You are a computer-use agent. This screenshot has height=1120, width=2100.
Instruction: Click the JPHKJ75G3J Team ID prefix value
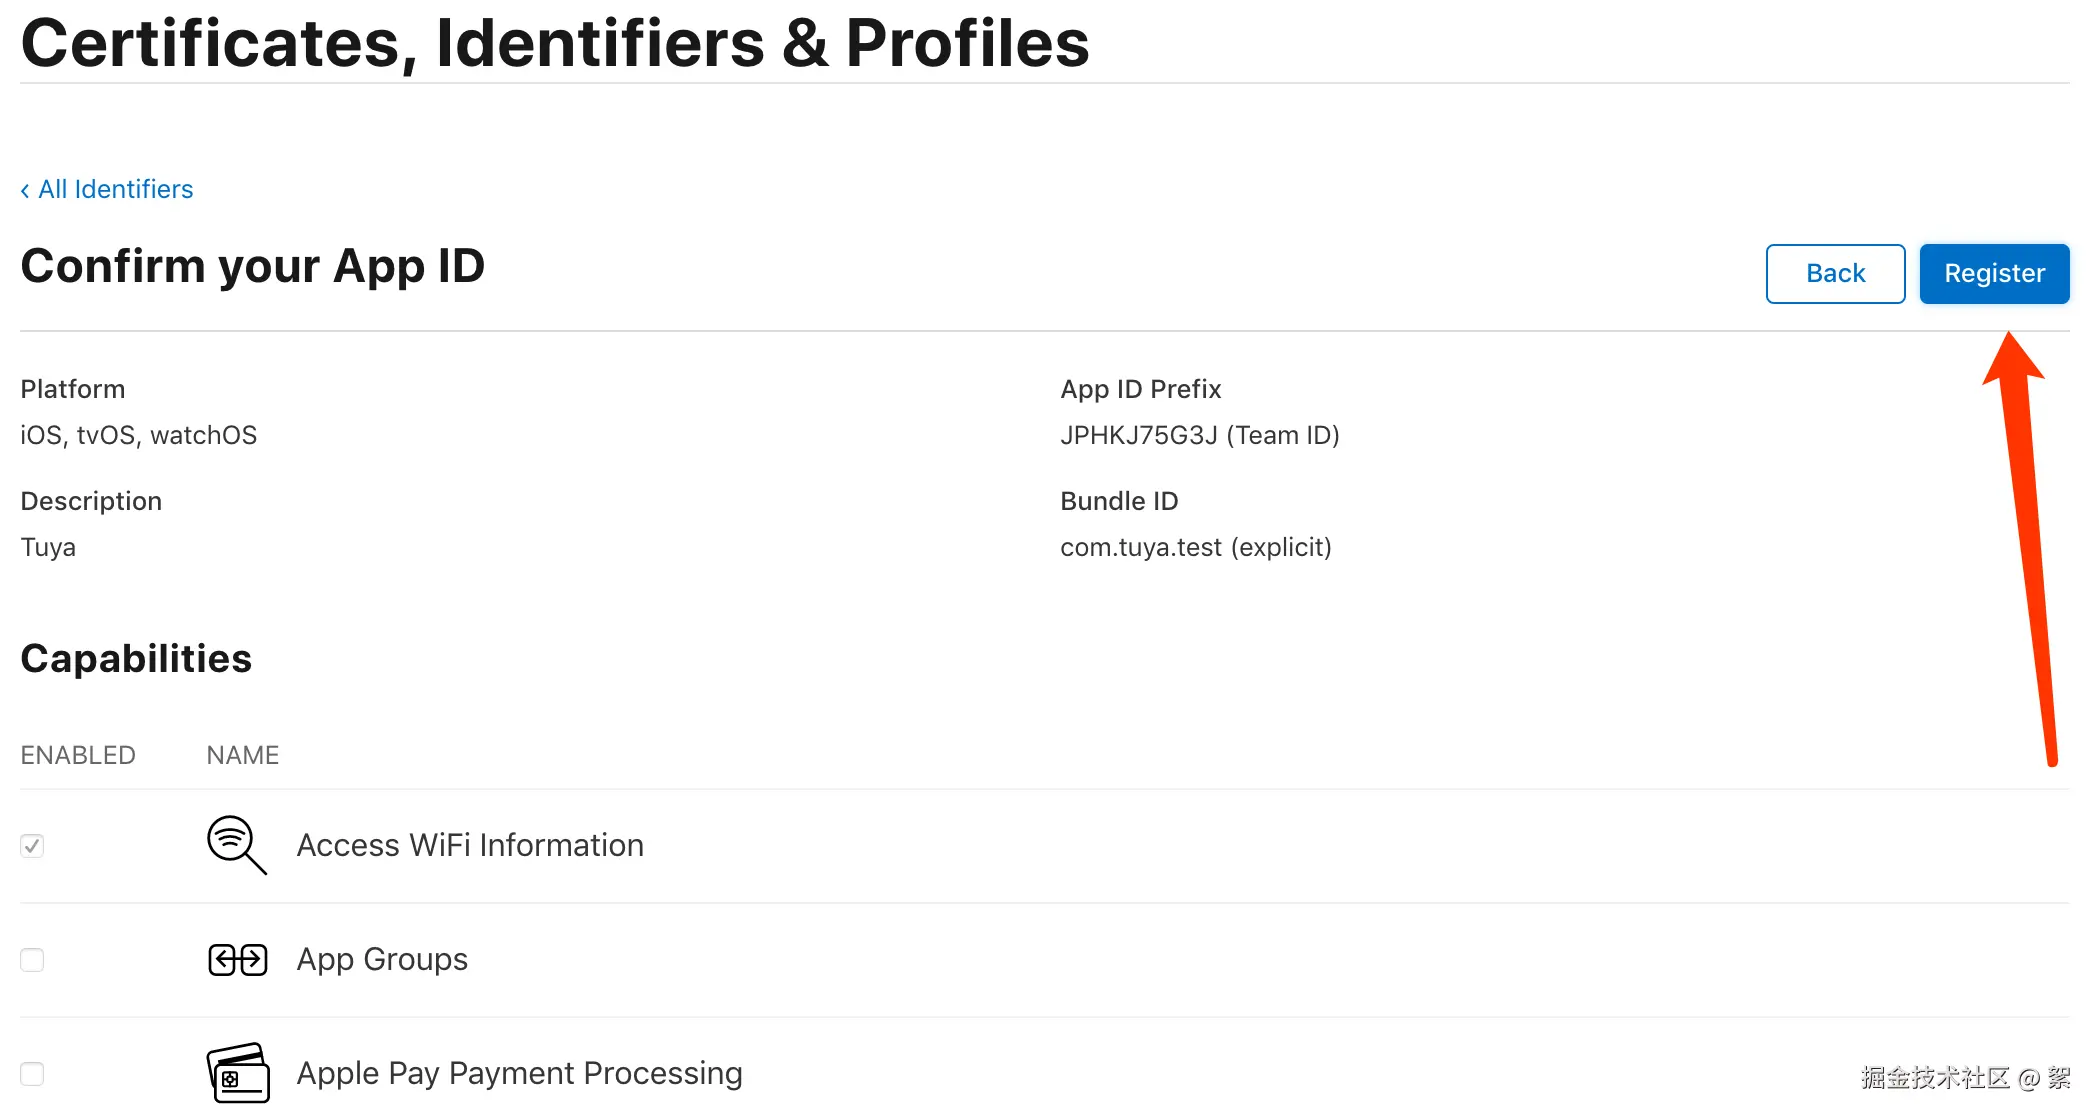(x=1199, y=435)
